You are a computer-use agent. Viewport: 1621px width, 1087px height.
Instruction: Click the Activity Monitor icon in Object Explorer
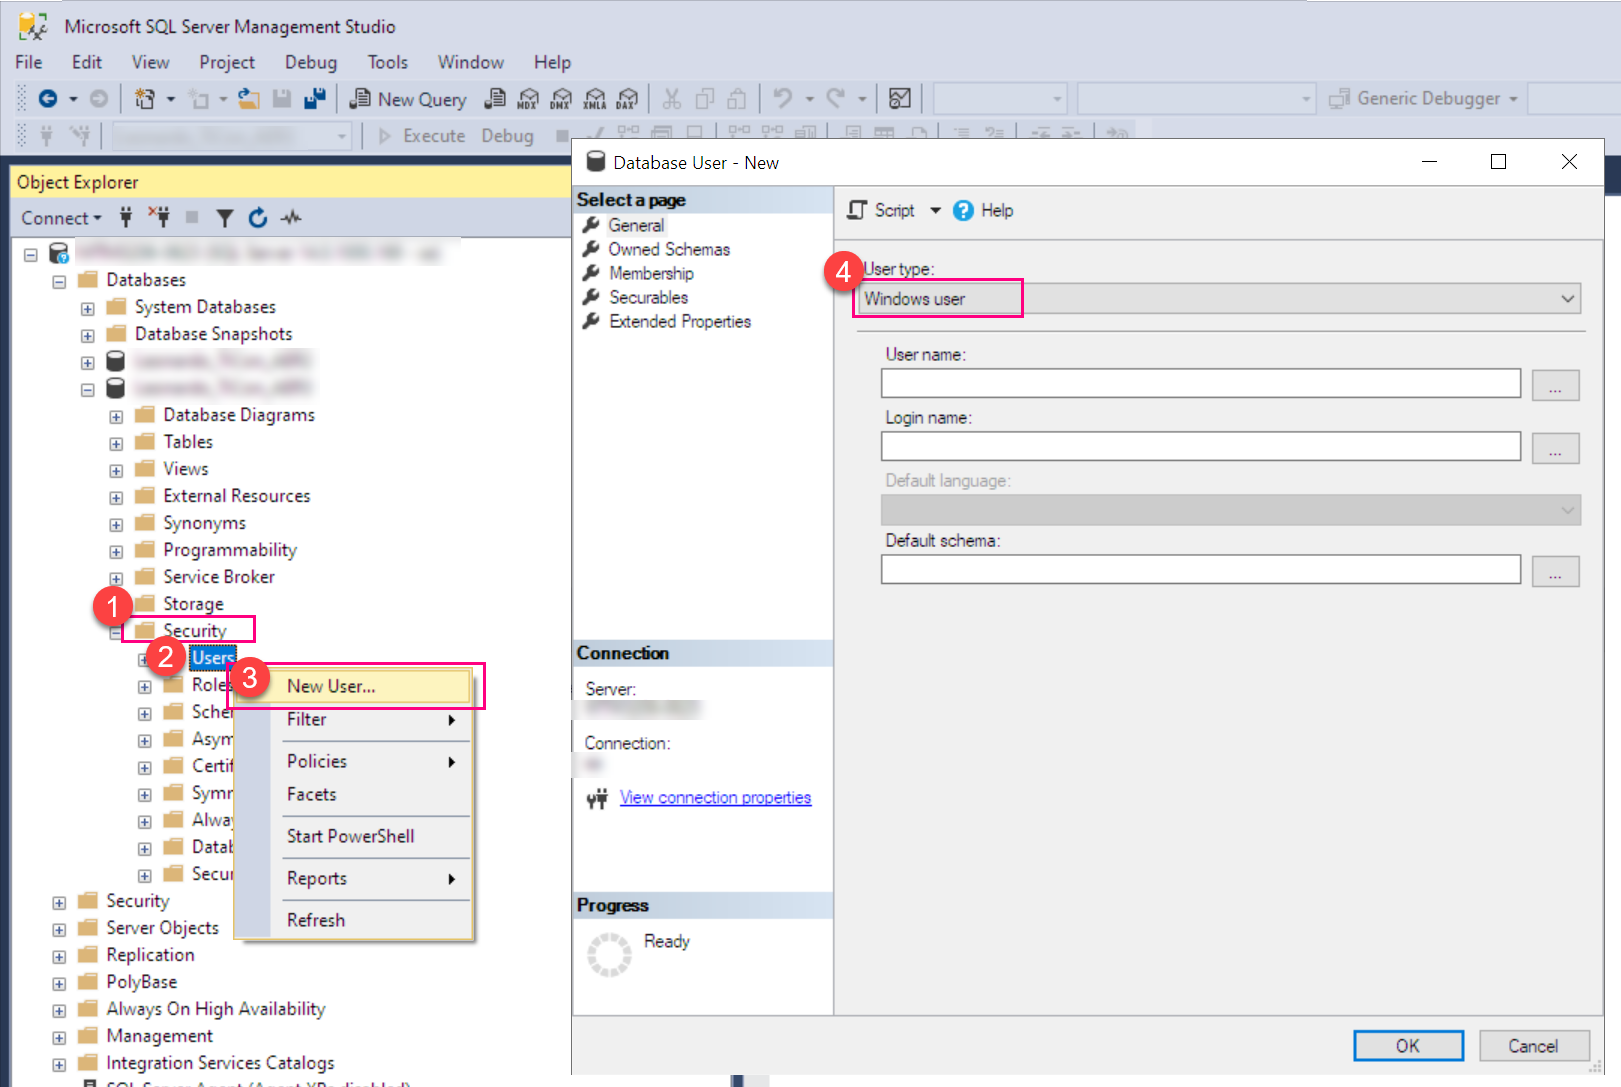coord(291,218)
